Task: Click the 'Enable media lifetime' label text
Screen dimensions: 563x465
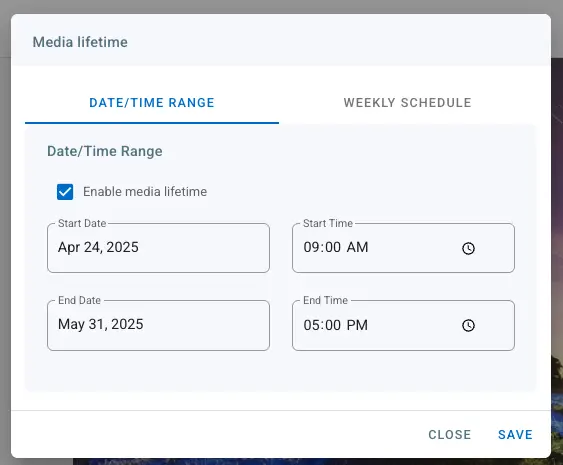Action: [145, 192]
